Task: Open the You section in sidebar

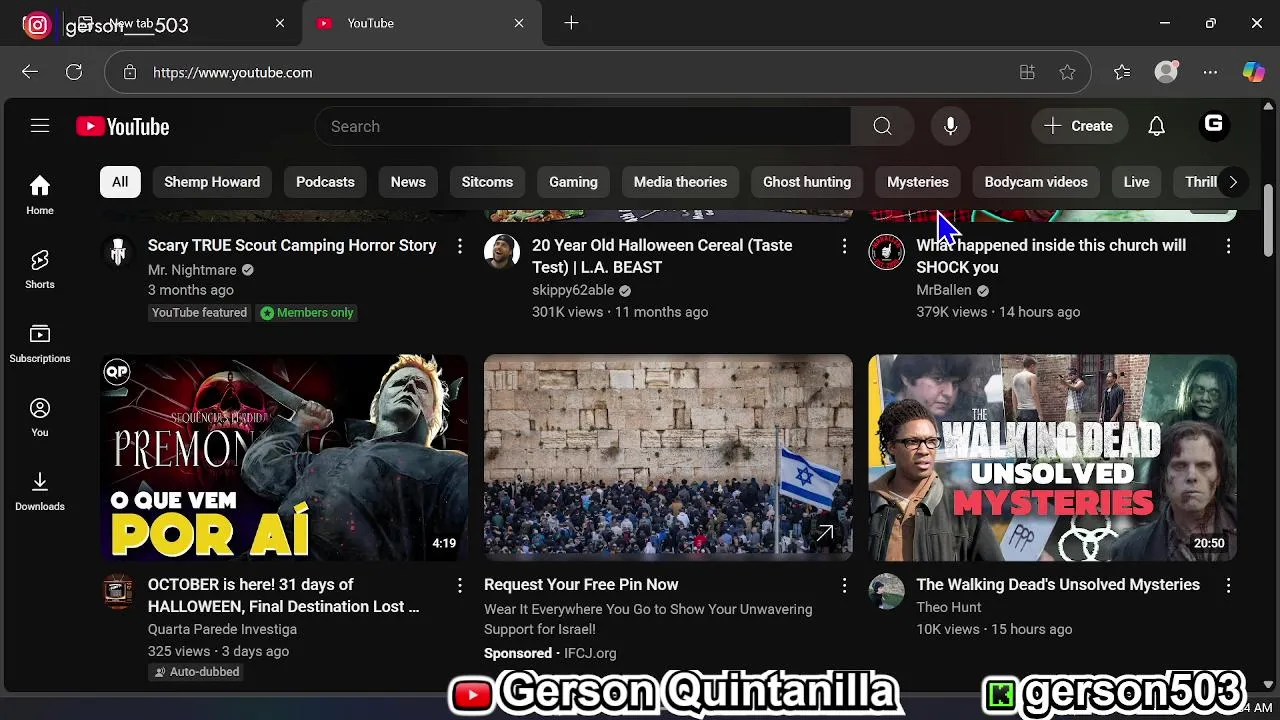Action: (40, 417)
